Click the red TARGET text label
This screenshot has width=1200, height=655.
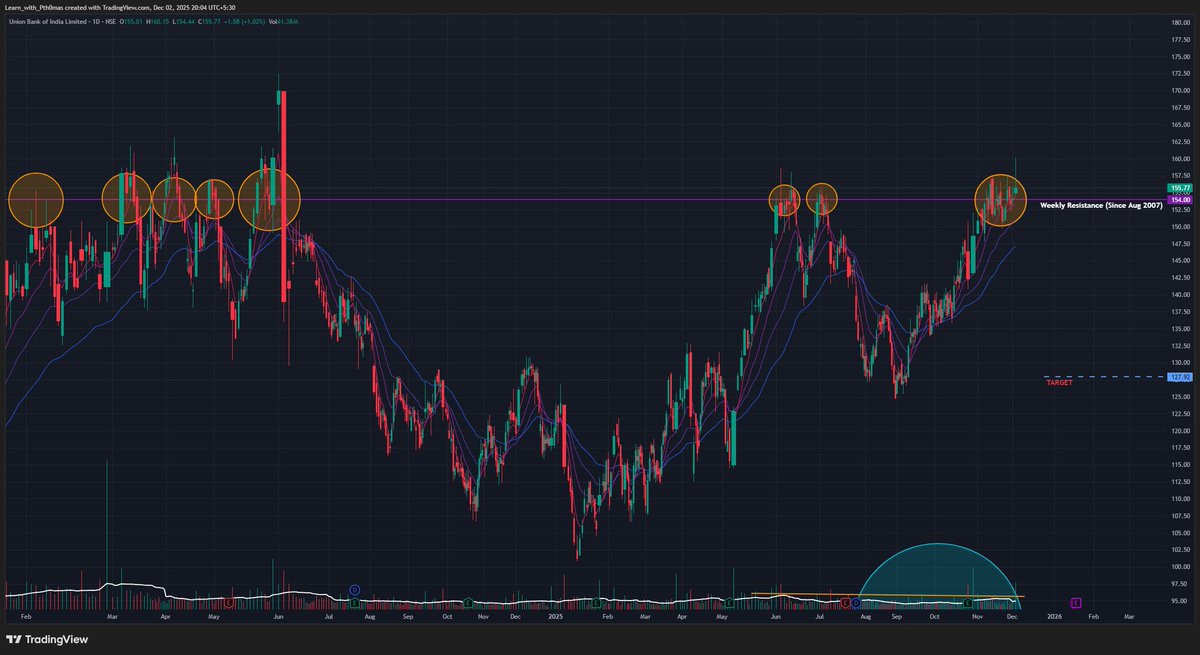point(1059,383)
